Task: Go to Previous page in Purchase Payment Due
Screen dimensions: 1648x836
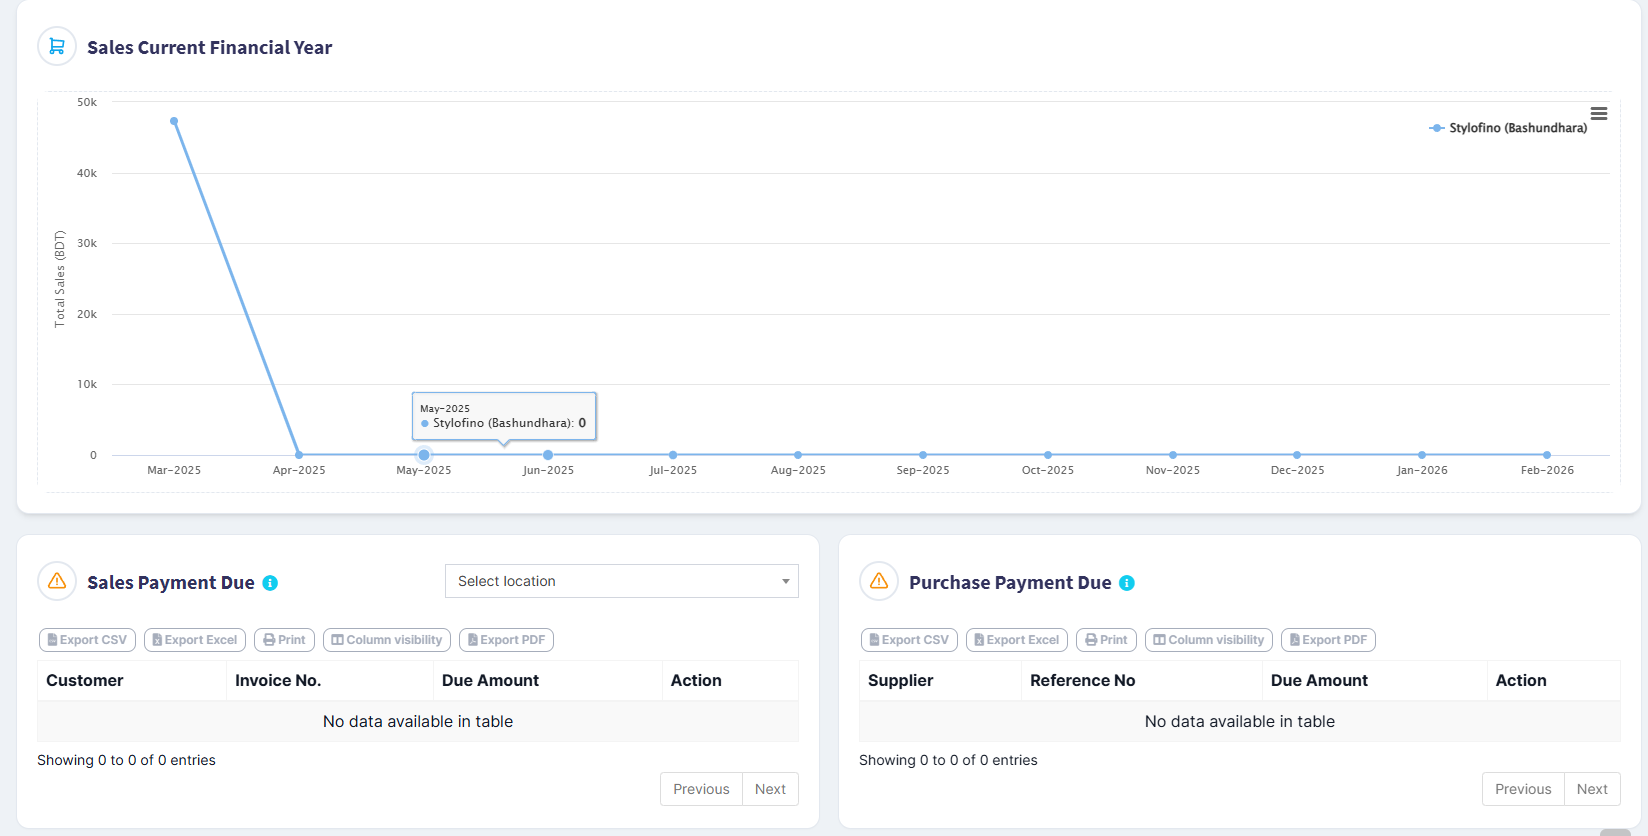Action: [1522, 789]
